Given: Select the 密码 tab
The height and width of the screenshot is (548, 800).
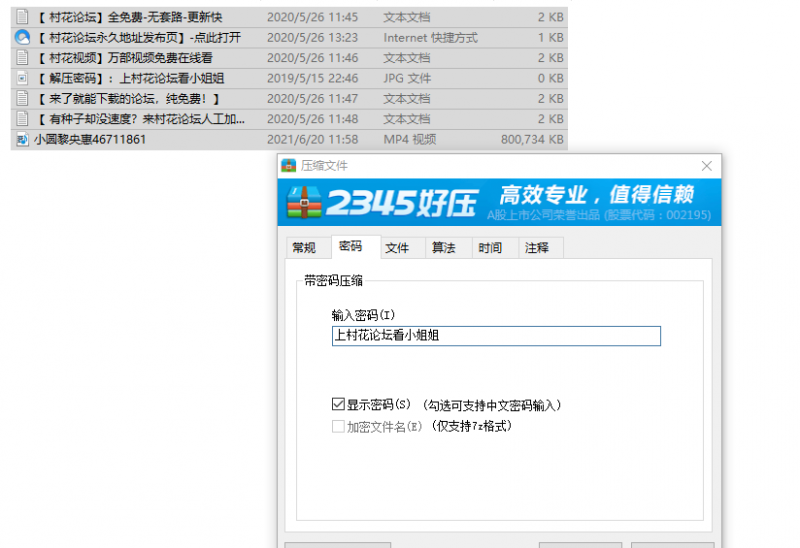Looking at the screenshot, I should [x=351, y=247].
